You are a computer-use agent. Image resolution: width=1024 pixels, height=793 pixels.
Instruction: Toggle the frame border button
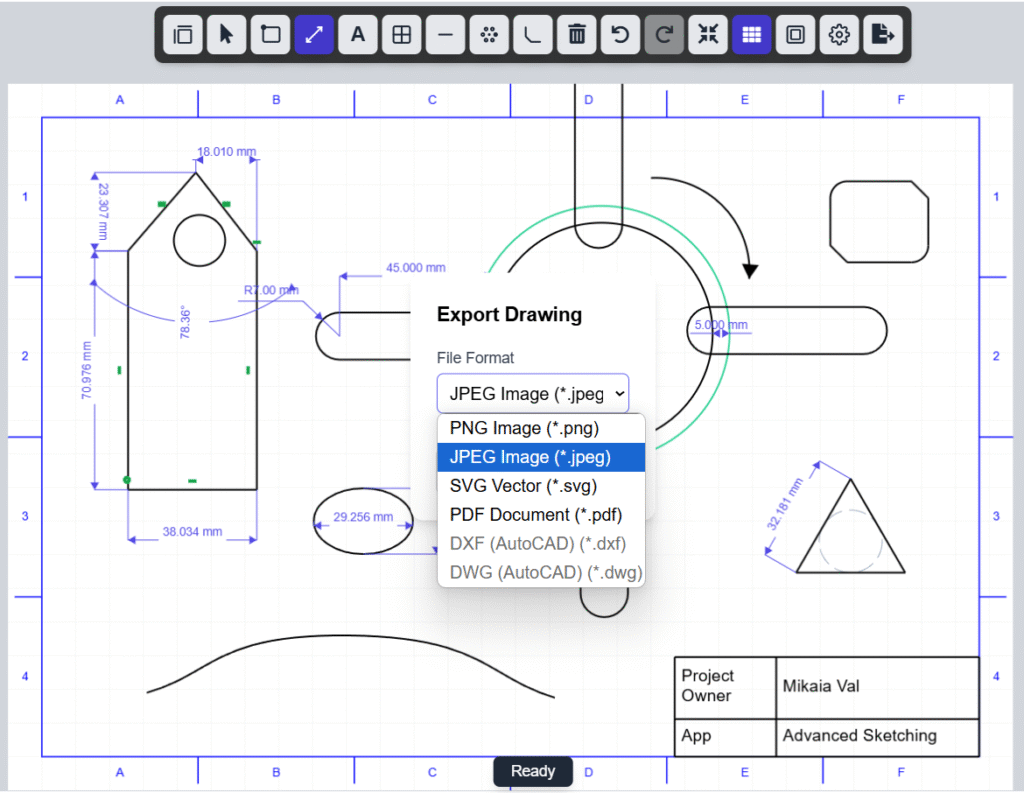795,35
